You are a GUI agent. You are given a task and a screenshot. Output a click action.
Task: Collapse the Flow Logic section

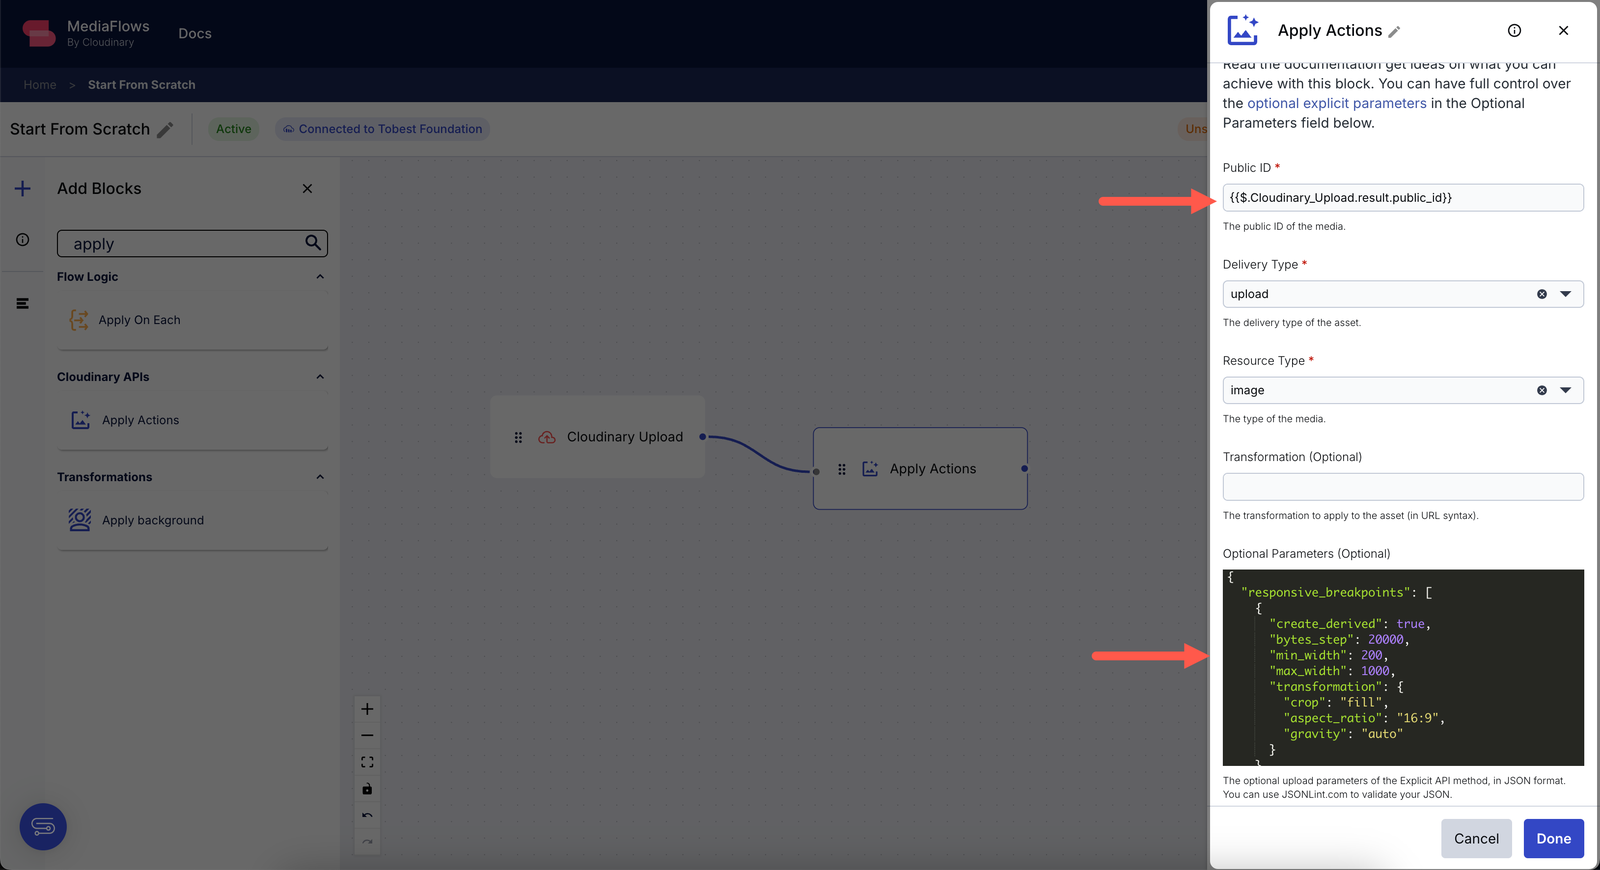320,277
